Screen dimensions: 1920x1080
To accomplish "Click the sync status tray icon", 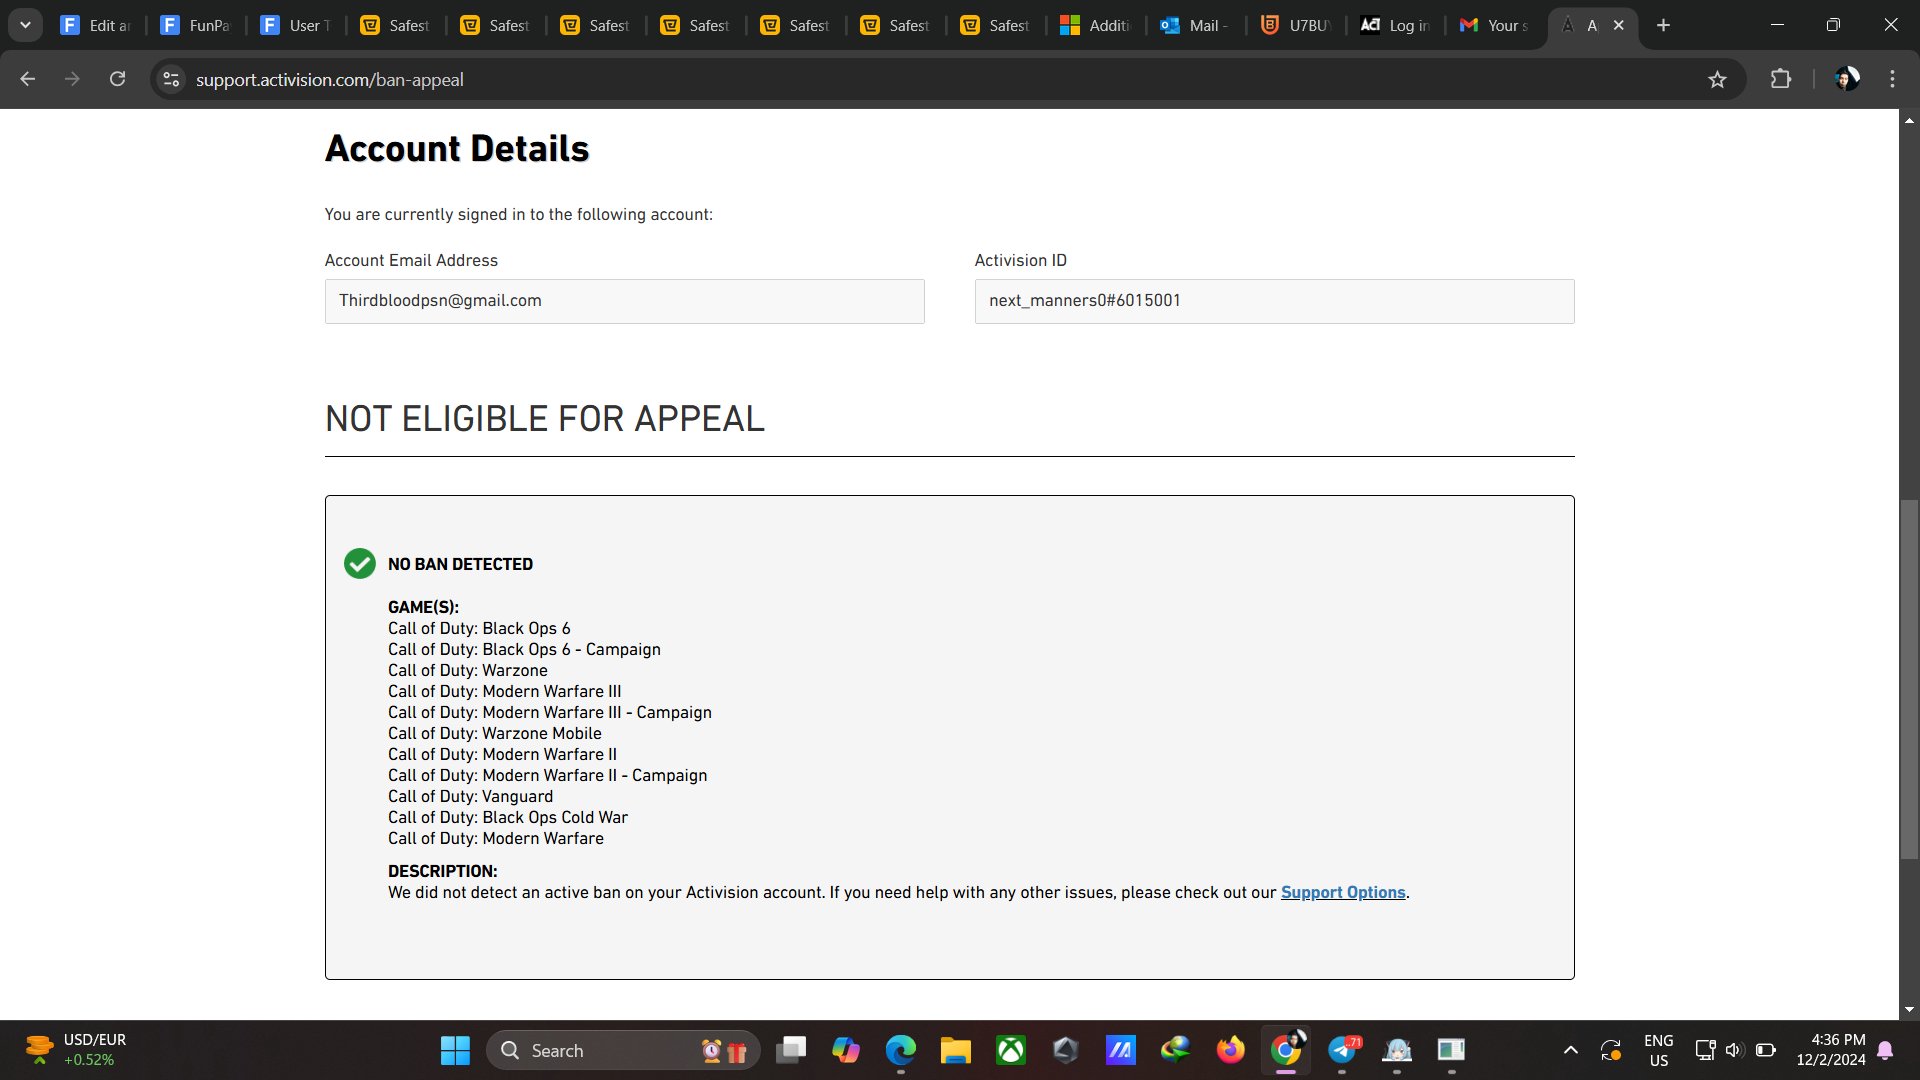I will point(1610,1050).
